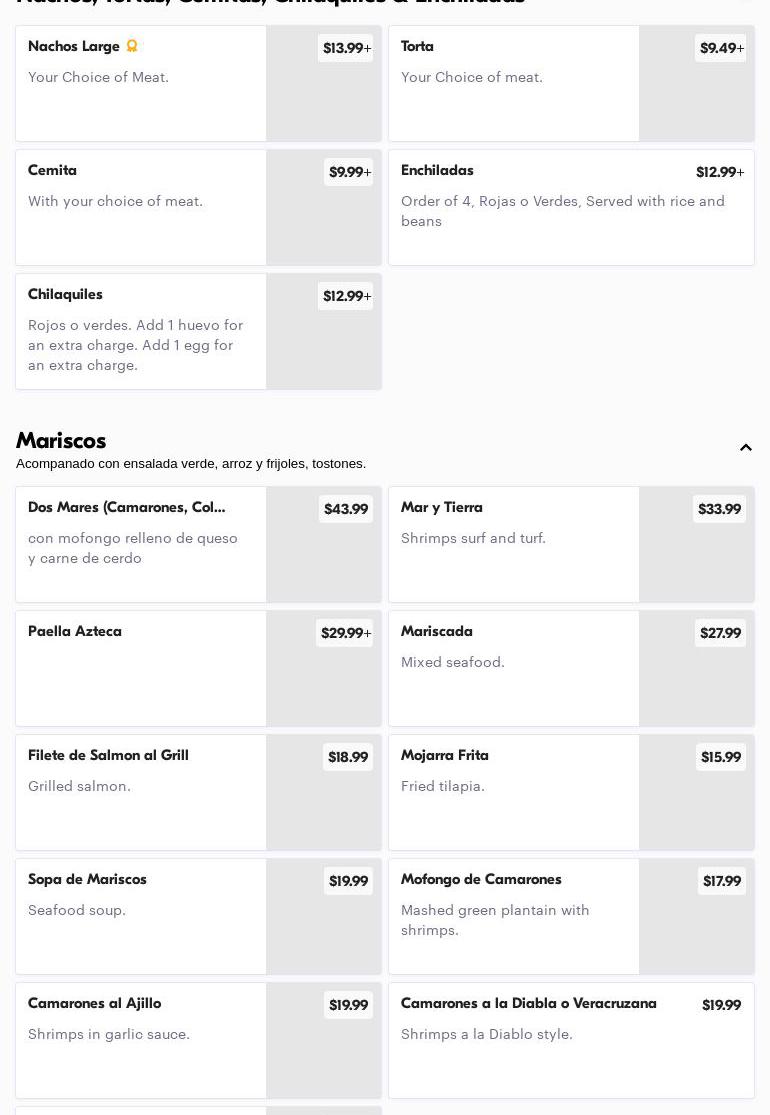This screenshot has width=770, height=1115.
Task: Select Filete de Salmon al Grill
Action: click(141, 792)
